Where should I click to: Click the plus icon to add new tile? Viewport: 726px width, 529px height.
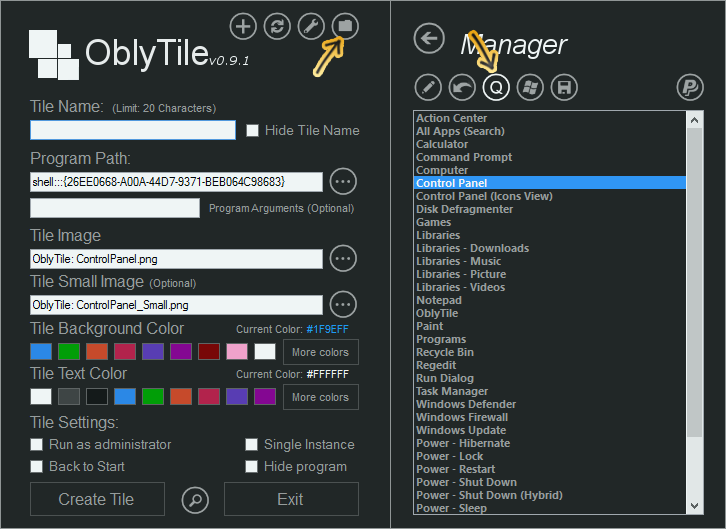[243, 26]
